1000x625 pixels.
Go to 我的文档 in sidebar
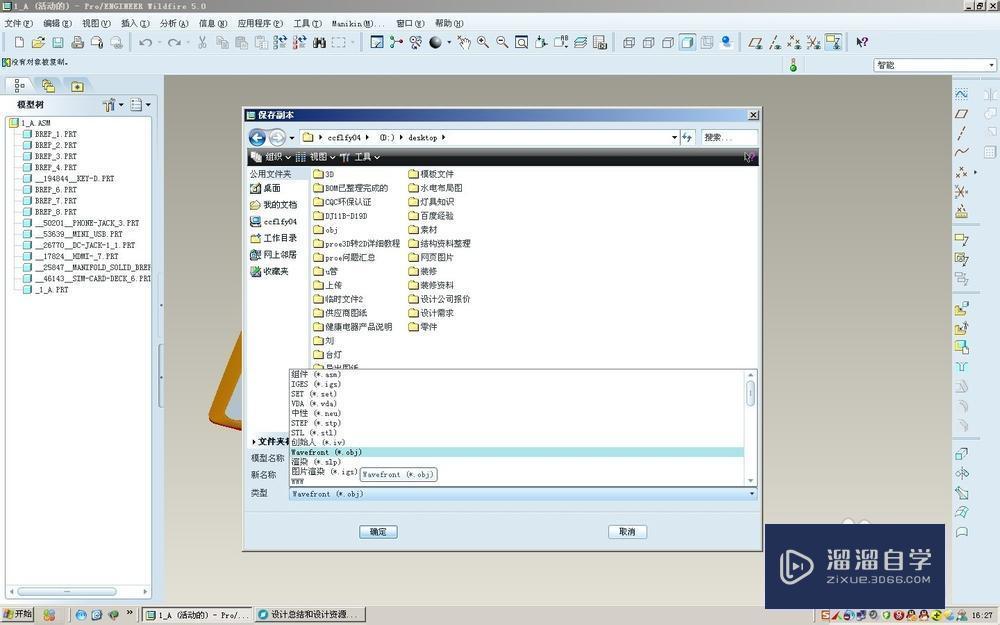point(274,205)
